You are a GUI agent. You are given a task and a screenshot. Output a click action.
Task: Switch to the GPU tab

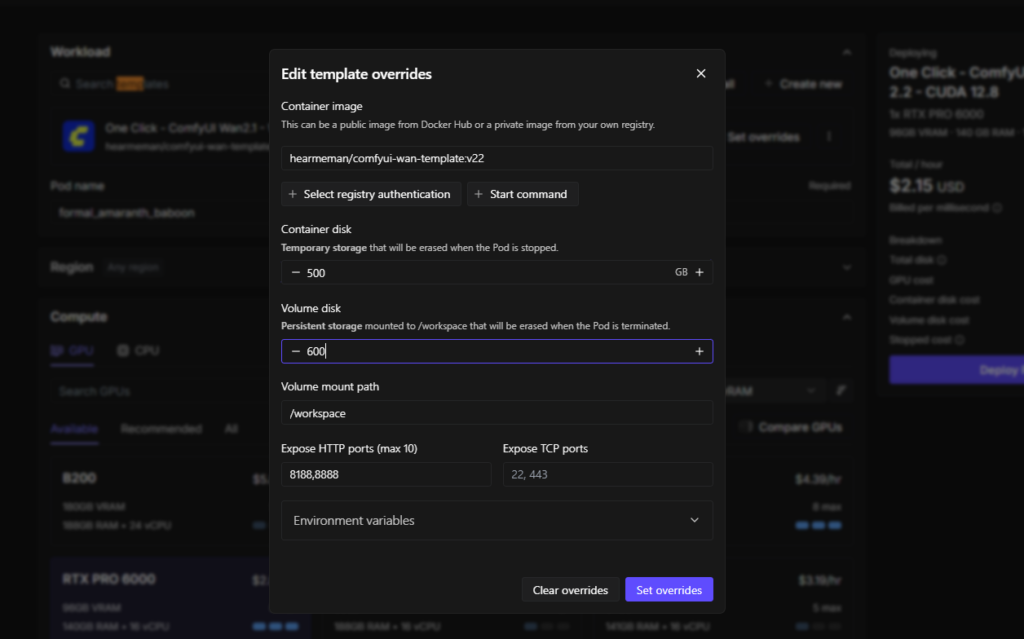click(x=72, y=351)
